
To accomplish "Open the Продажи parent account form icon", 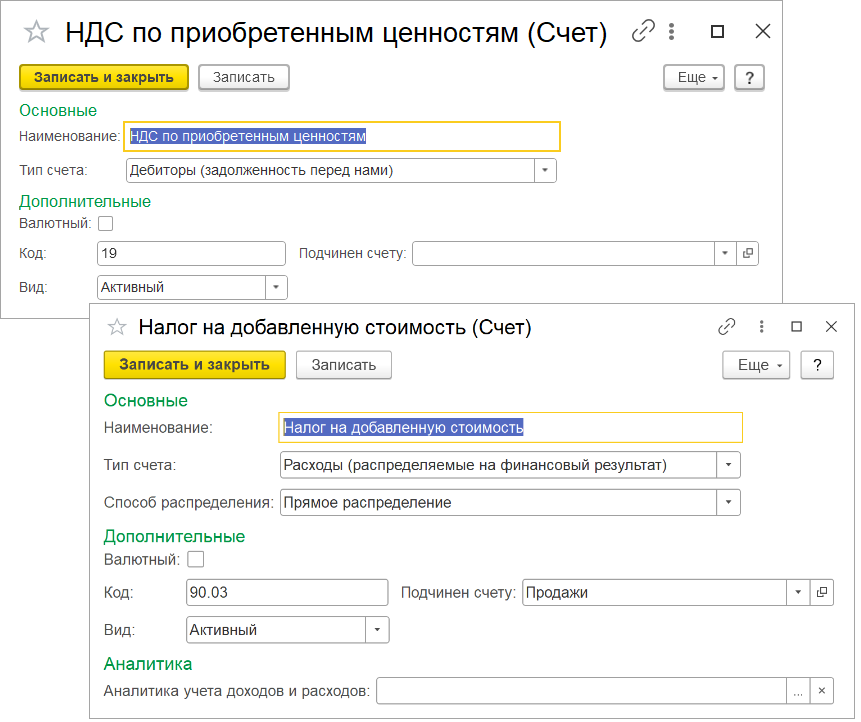I will (822, 593).
